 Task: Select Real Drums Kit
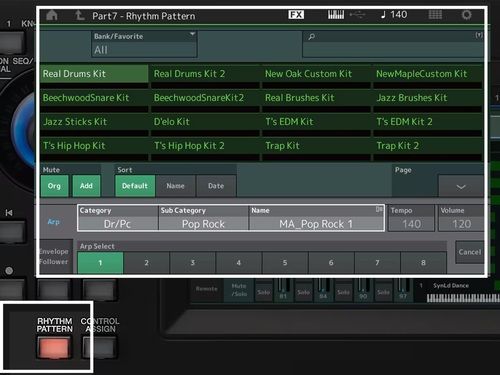[94, 74]
